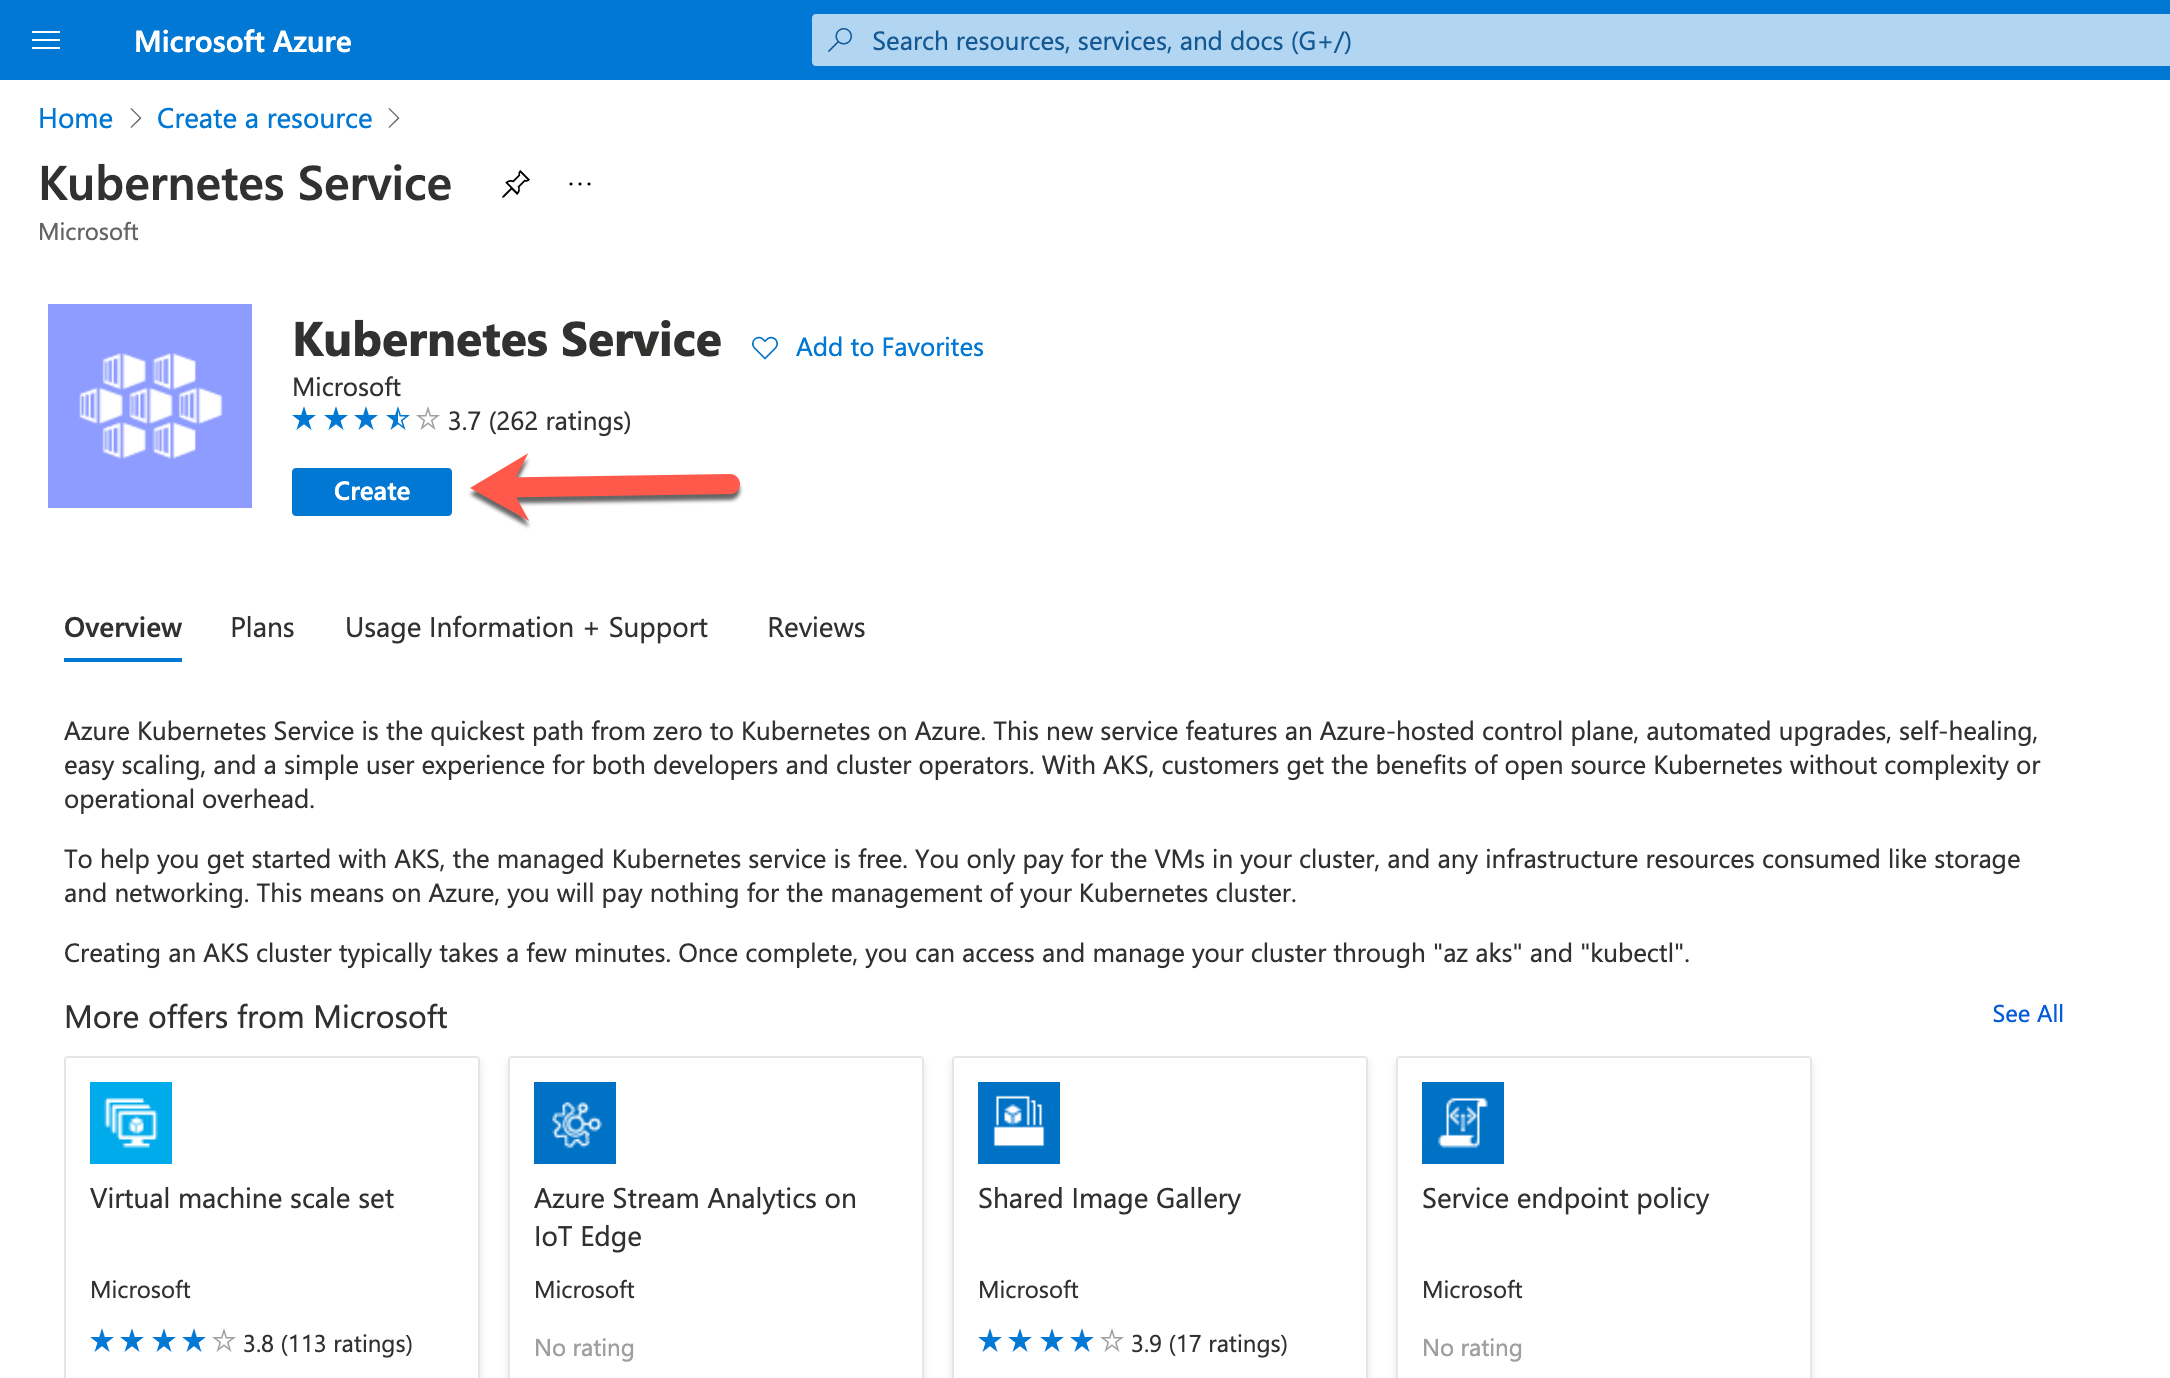Click the Microsoft Azure title
Image resolution: width=2170 pixels, height=1378 pixels.
[x=243, y=41]
